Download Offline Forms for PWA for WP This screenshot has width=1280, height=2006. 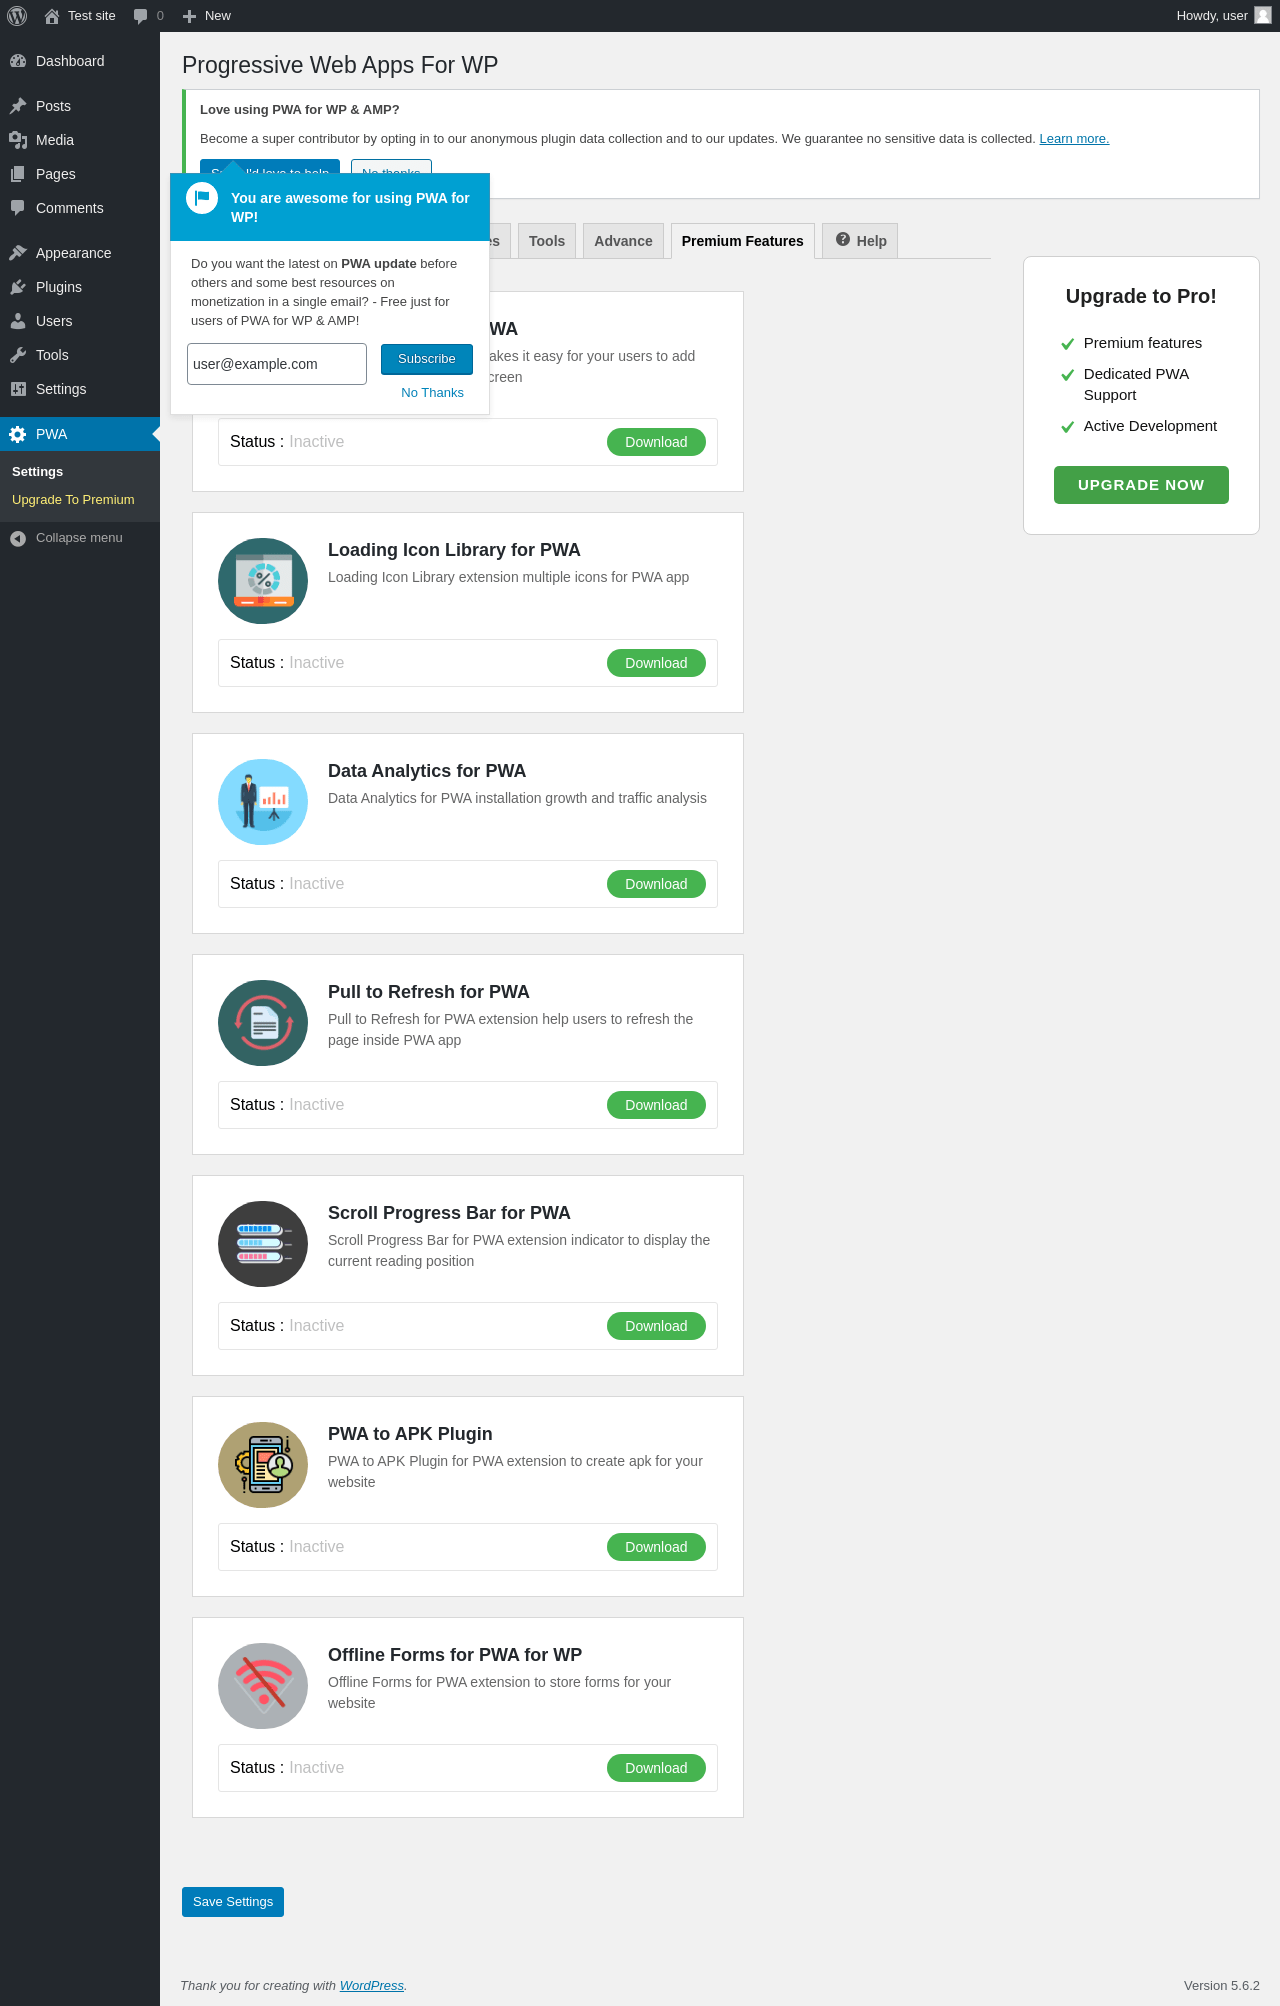click(656, 1768)
